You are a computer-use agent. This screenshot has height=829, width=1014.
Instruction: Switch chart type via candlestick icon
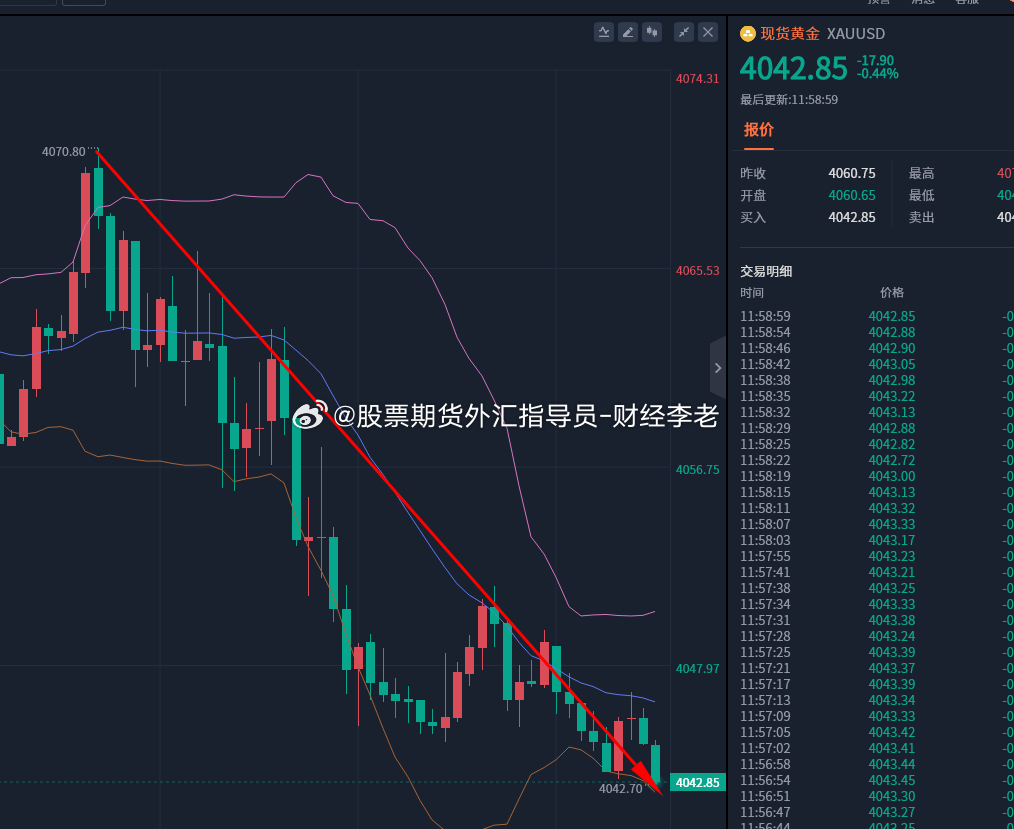(x=652, y=32)
